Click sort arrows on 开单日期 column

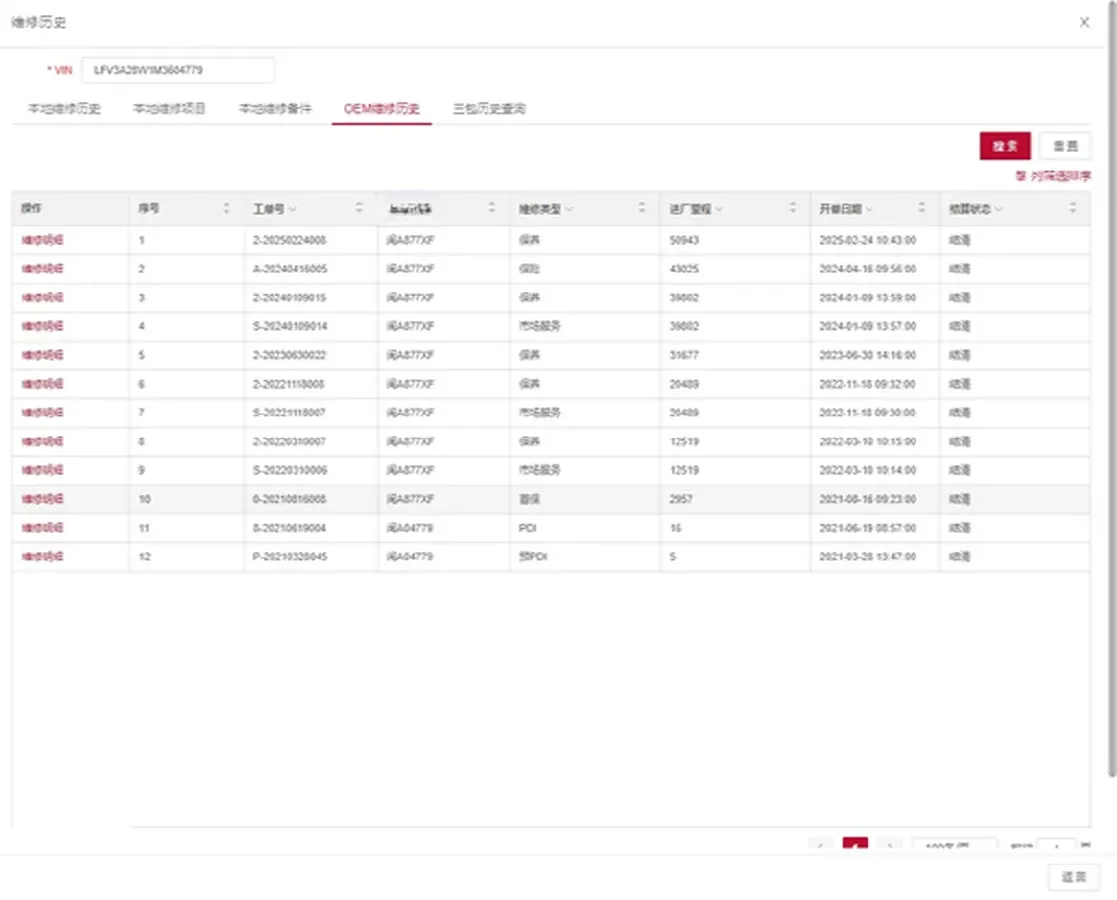[x=922, y=209]
